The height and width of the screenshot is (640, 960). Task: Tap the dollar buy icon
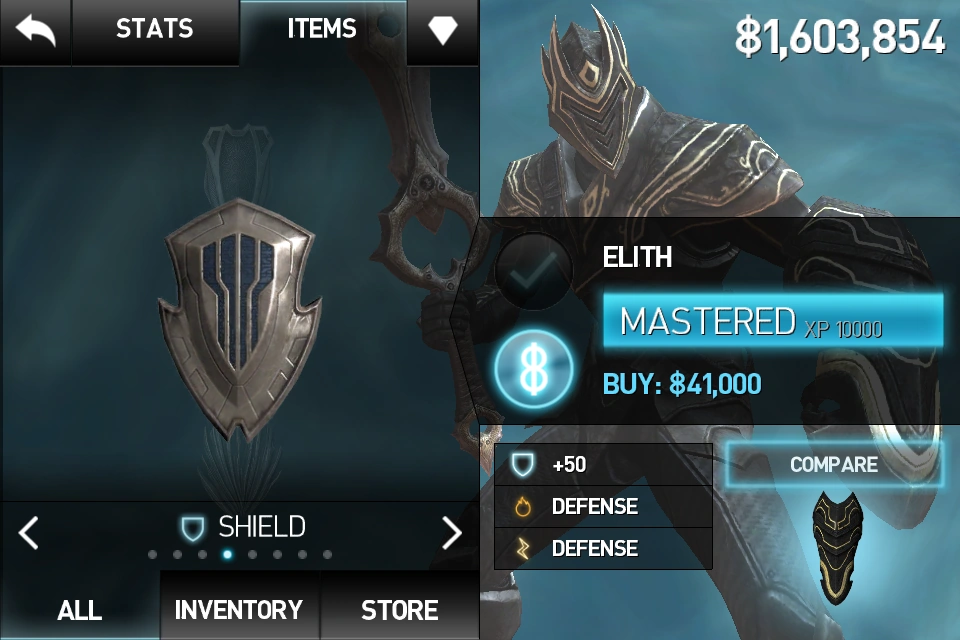(533, 369)
